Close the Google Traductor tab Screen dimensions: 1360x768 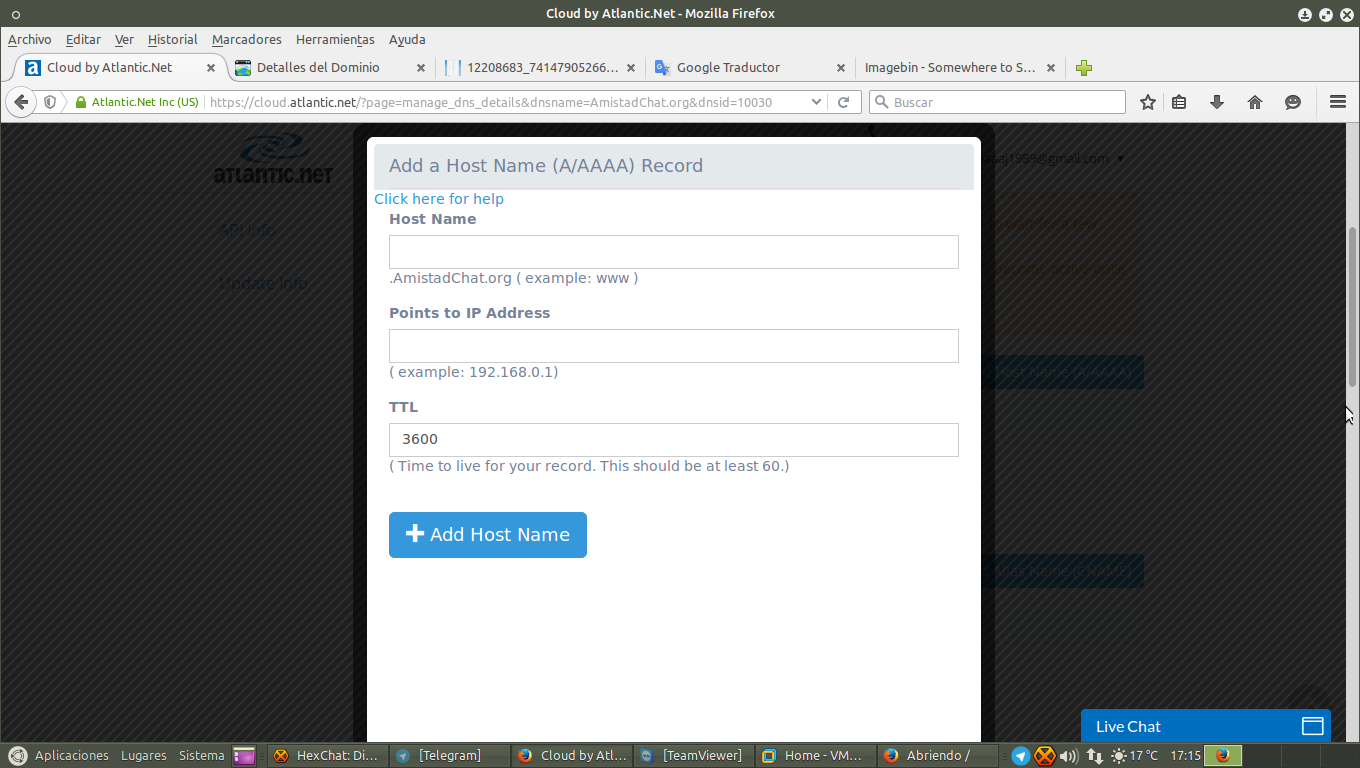pos(841,68)
